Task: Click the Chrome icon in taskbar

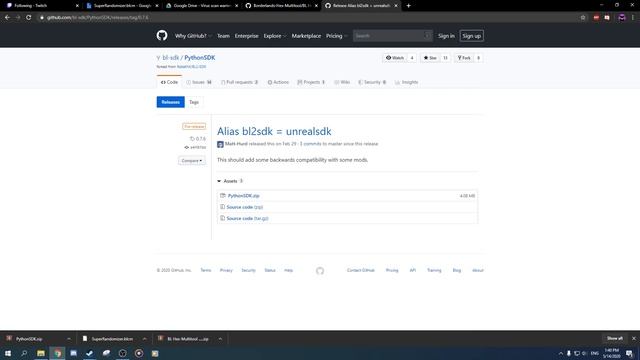Action: 58,353
